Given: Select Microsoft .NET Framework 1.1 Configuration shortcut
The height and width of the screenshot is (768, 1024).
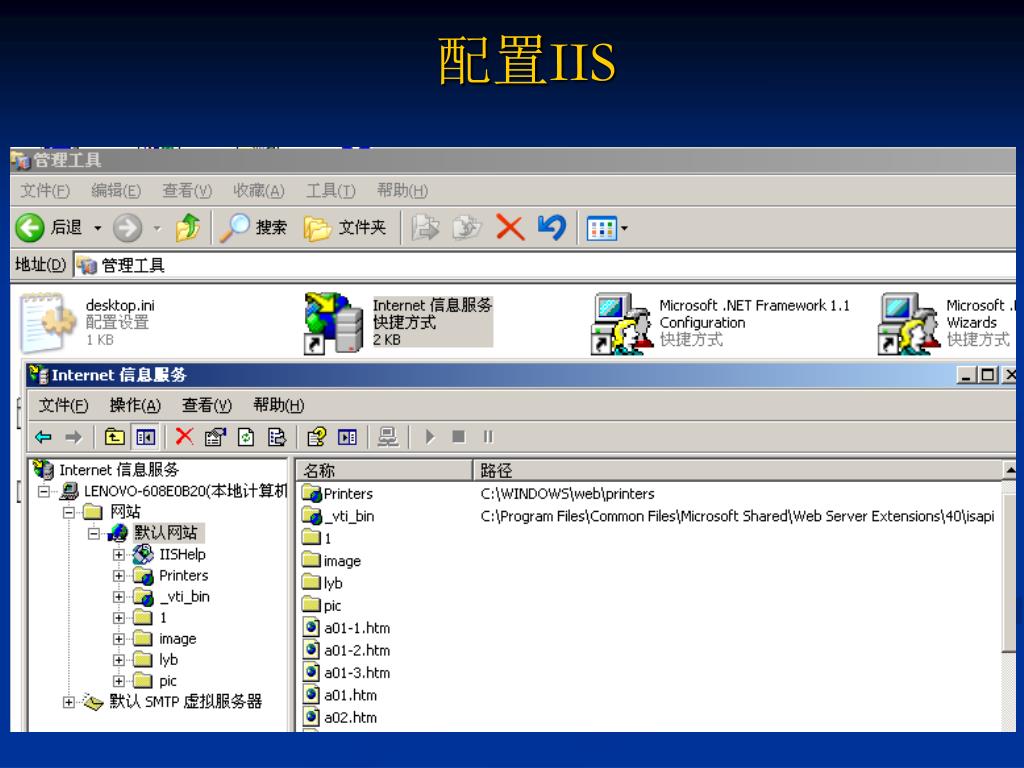Looking at the screenshot, I should (x=721, y=323).
